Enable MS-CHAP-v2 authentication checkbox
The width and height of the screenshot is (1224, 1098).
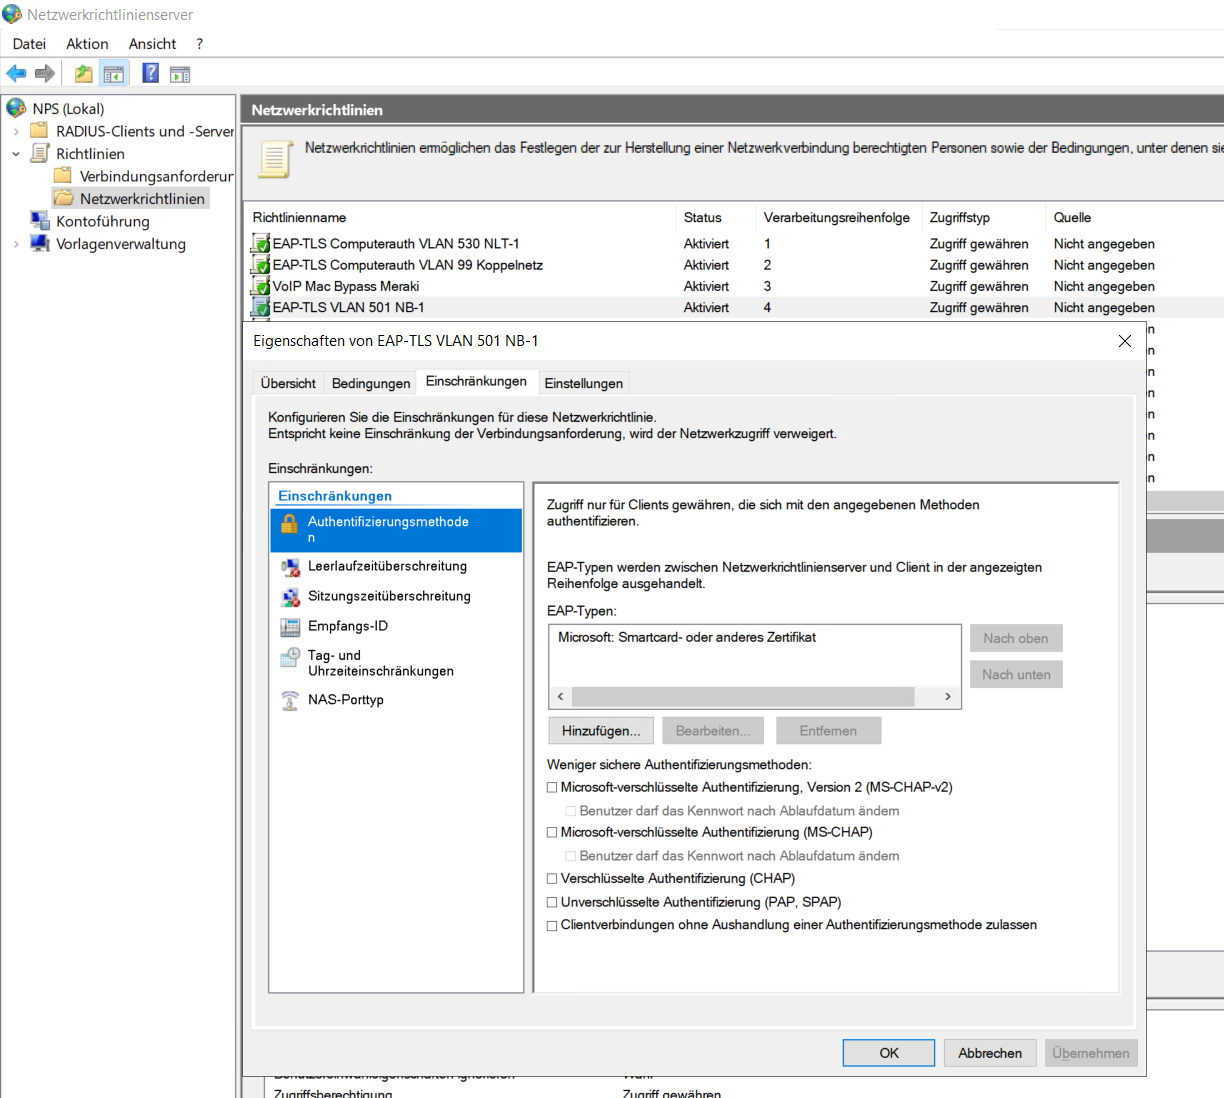pyautogui.click(x=552, y=787)
